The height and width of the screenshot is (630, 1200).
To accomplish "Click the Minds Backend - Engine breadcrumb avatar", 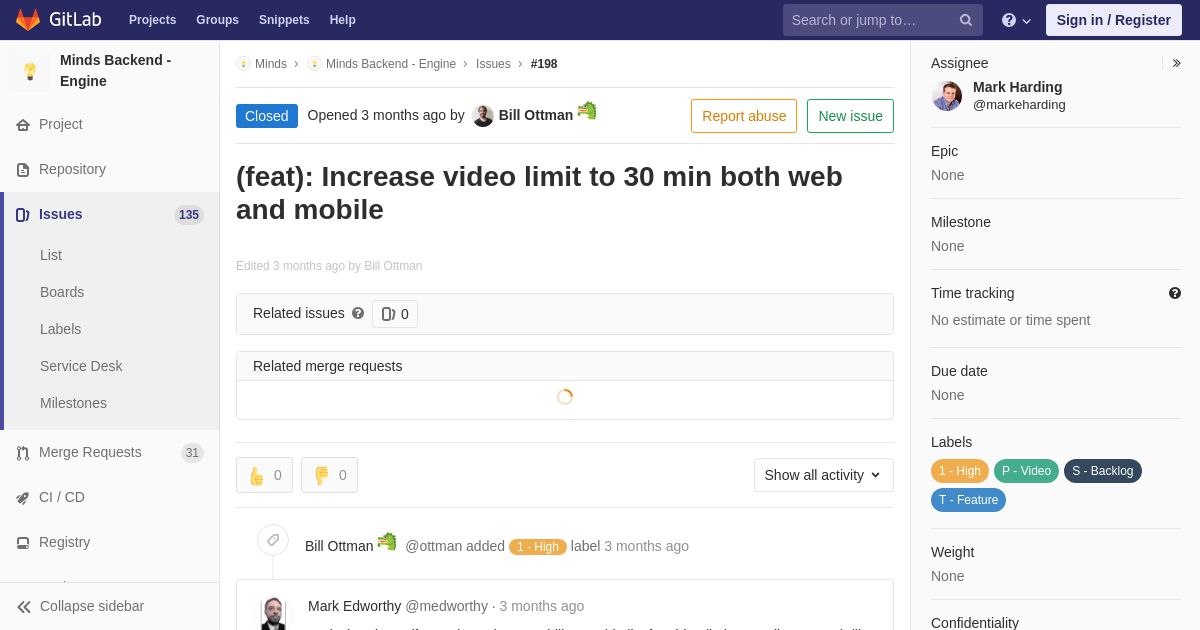I will point(314,64).
